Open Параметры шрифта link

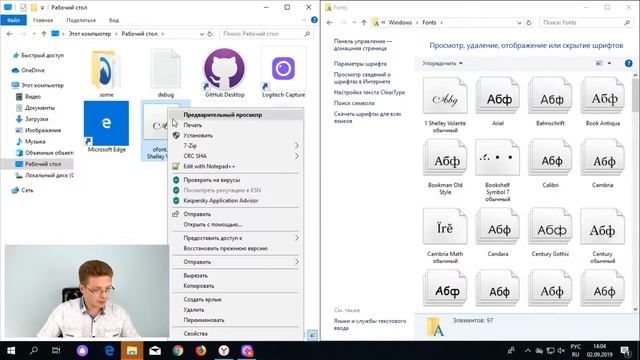click(360, 64)
